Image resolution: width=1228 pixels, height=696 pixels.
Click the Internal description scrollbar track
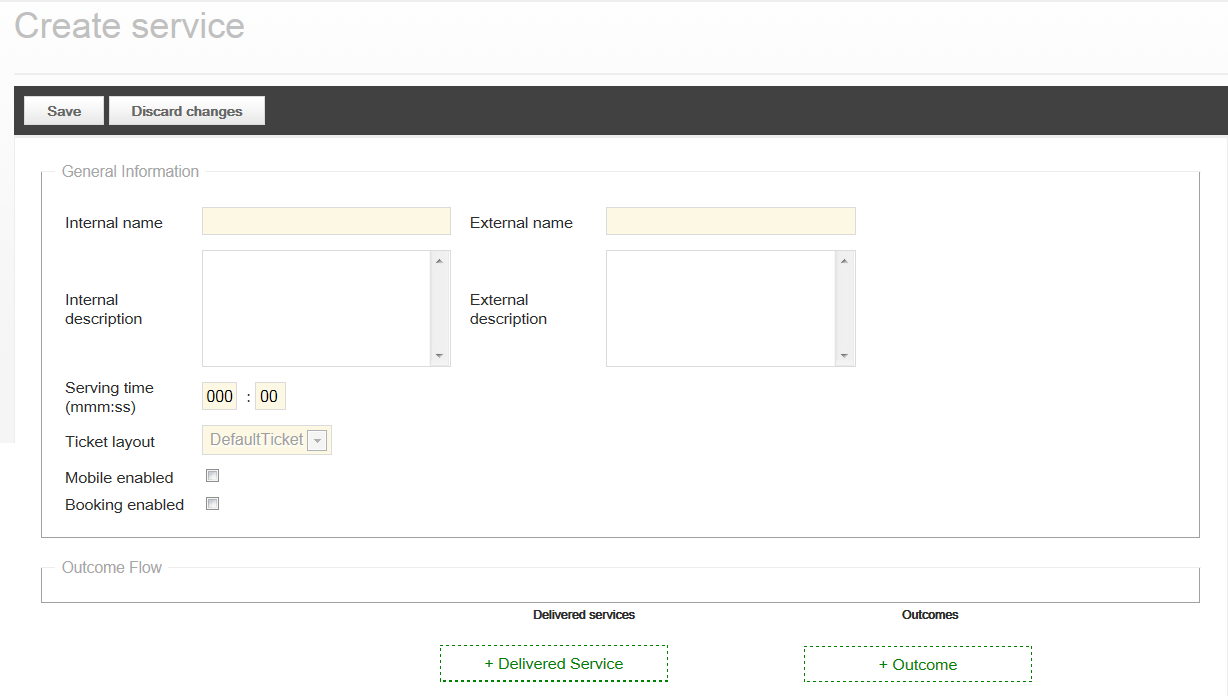439,308
